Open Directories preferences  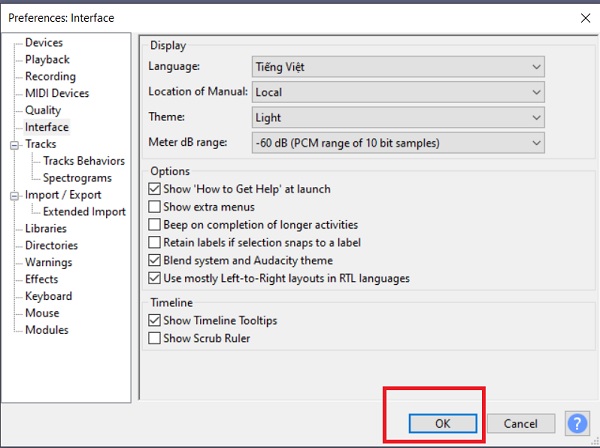tap(51, 245)
